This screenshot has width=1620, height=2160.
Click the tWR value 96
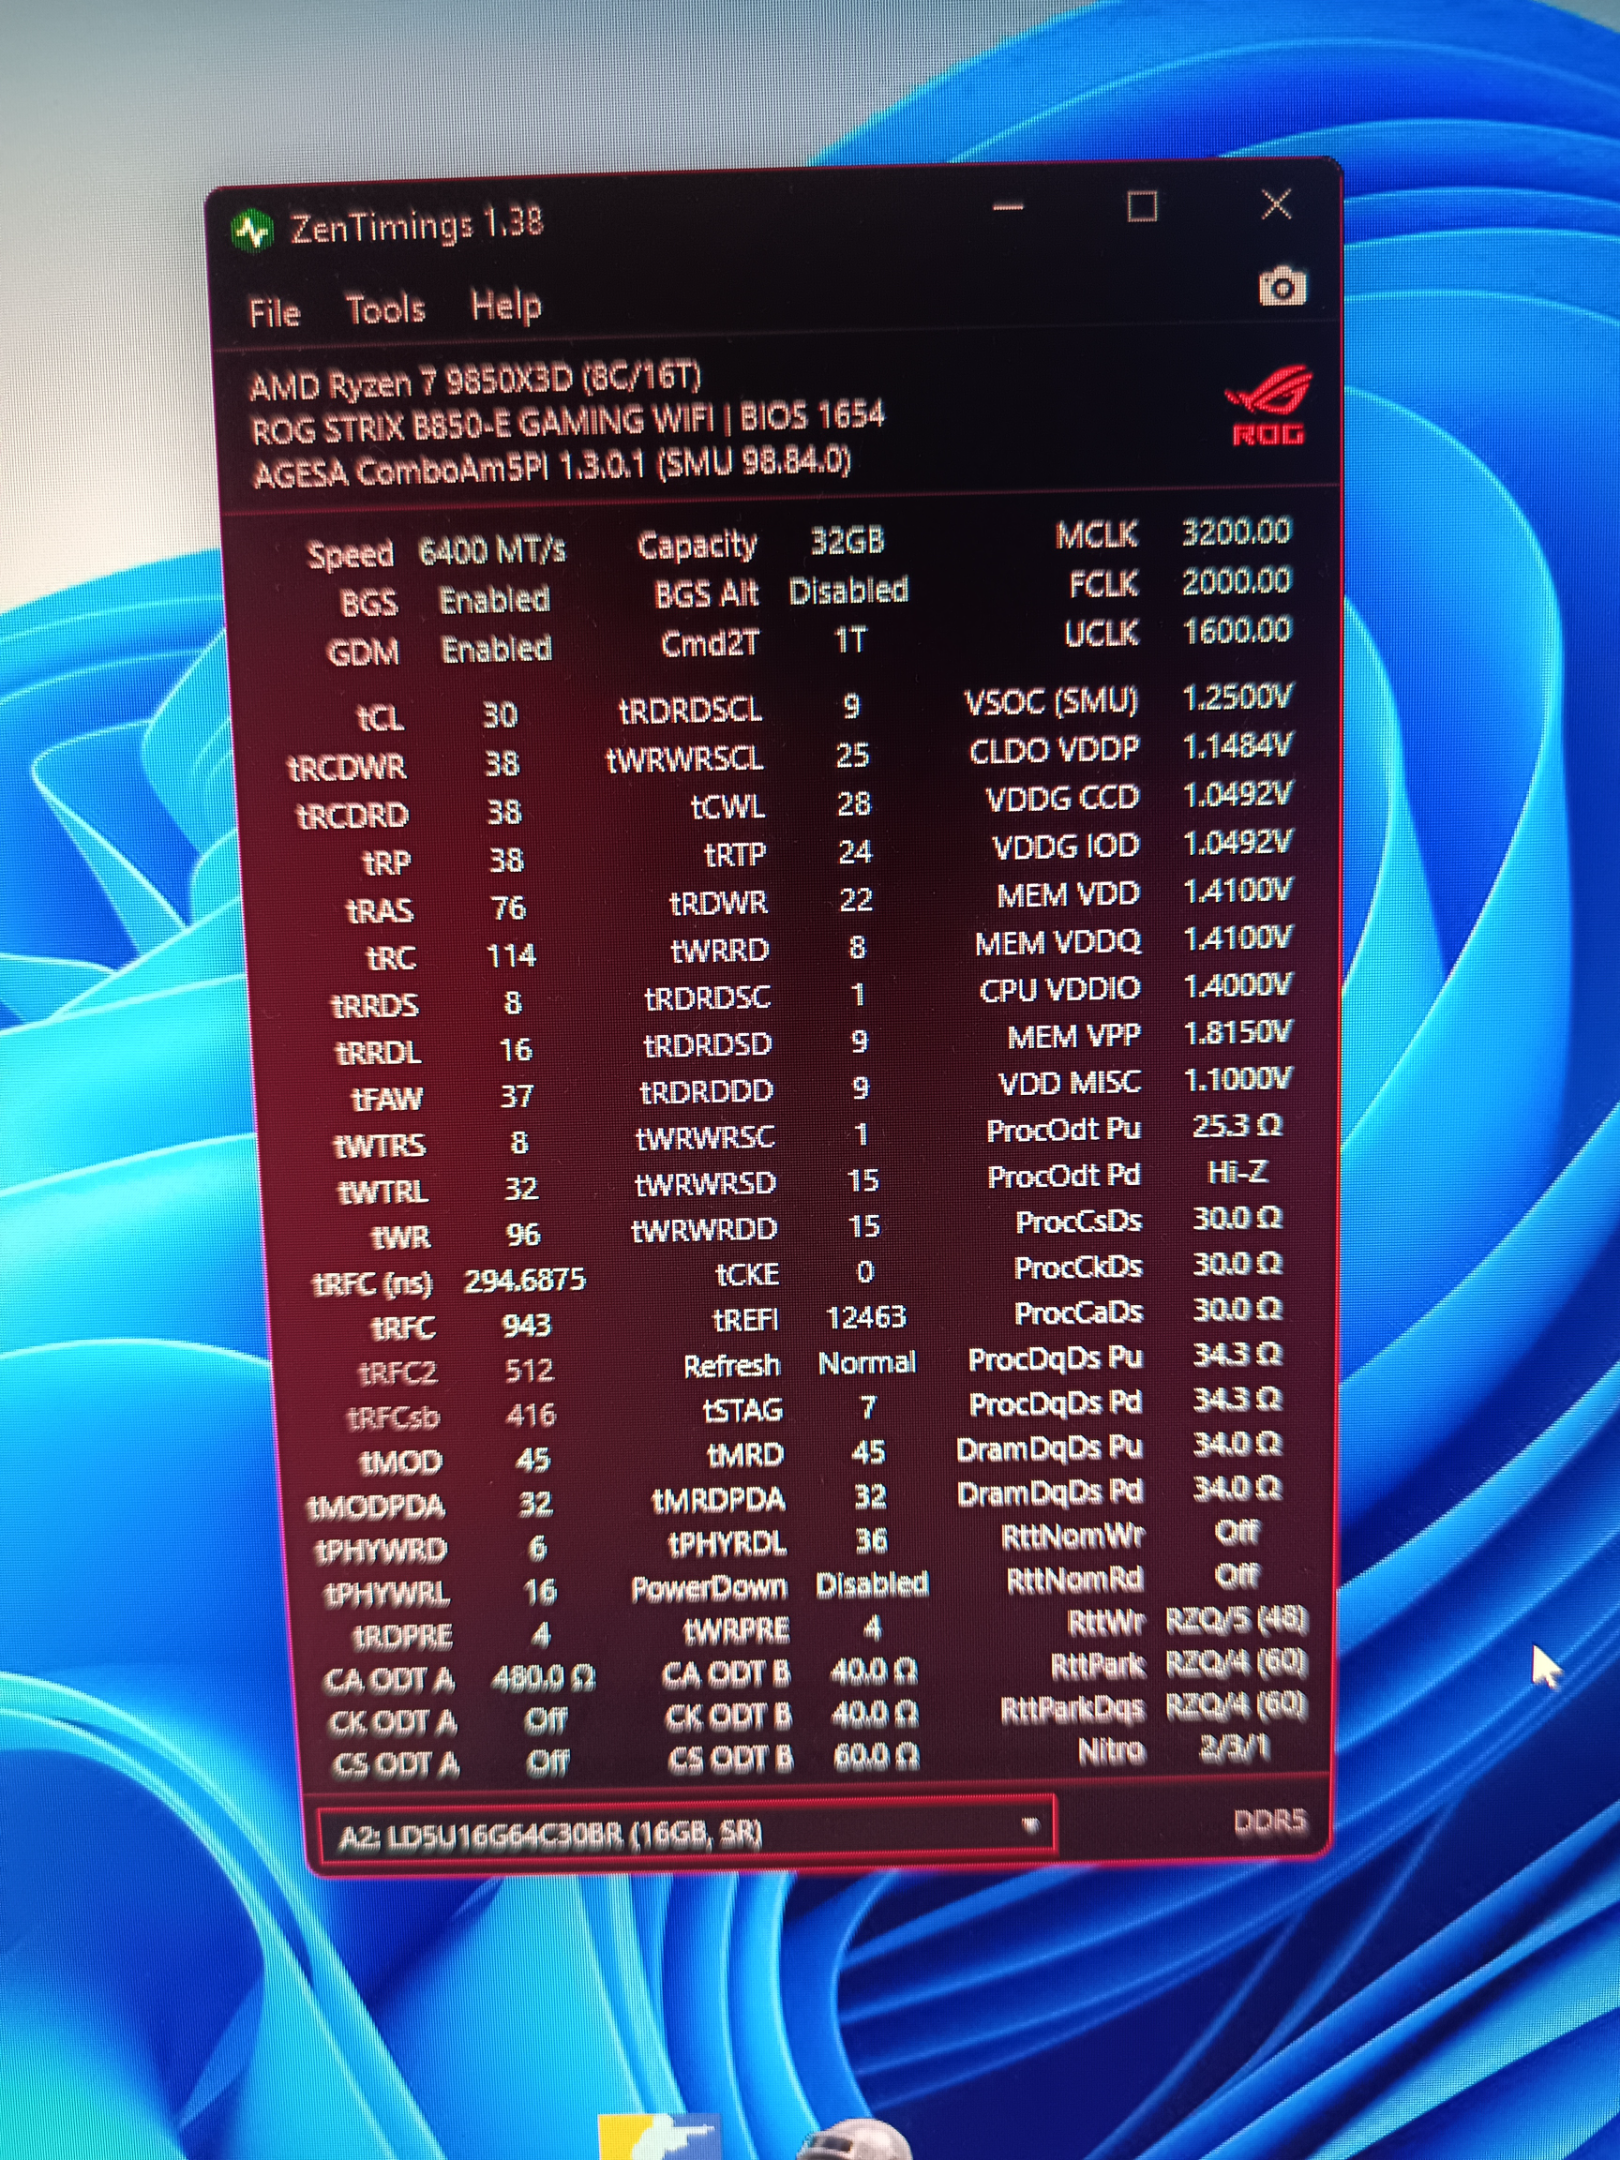coord(523,1234)
